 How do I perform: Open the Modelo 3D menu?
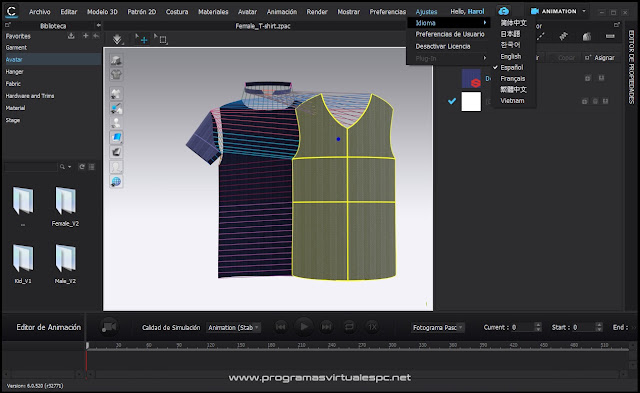point(102,12)
